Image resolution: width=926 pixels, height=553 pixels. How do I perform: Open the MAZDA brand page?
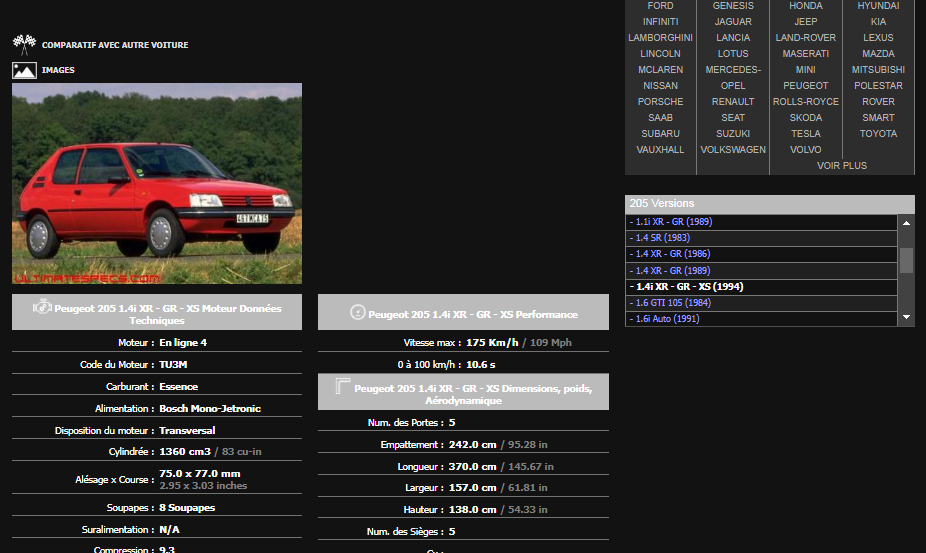click(x=878, y=54)
